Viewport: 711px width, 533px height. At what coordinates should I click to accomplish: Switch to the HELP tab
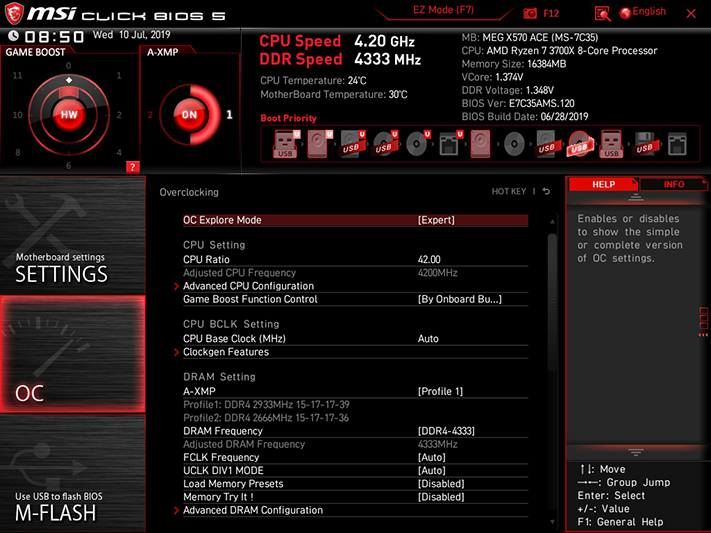(x=603, y=184)
